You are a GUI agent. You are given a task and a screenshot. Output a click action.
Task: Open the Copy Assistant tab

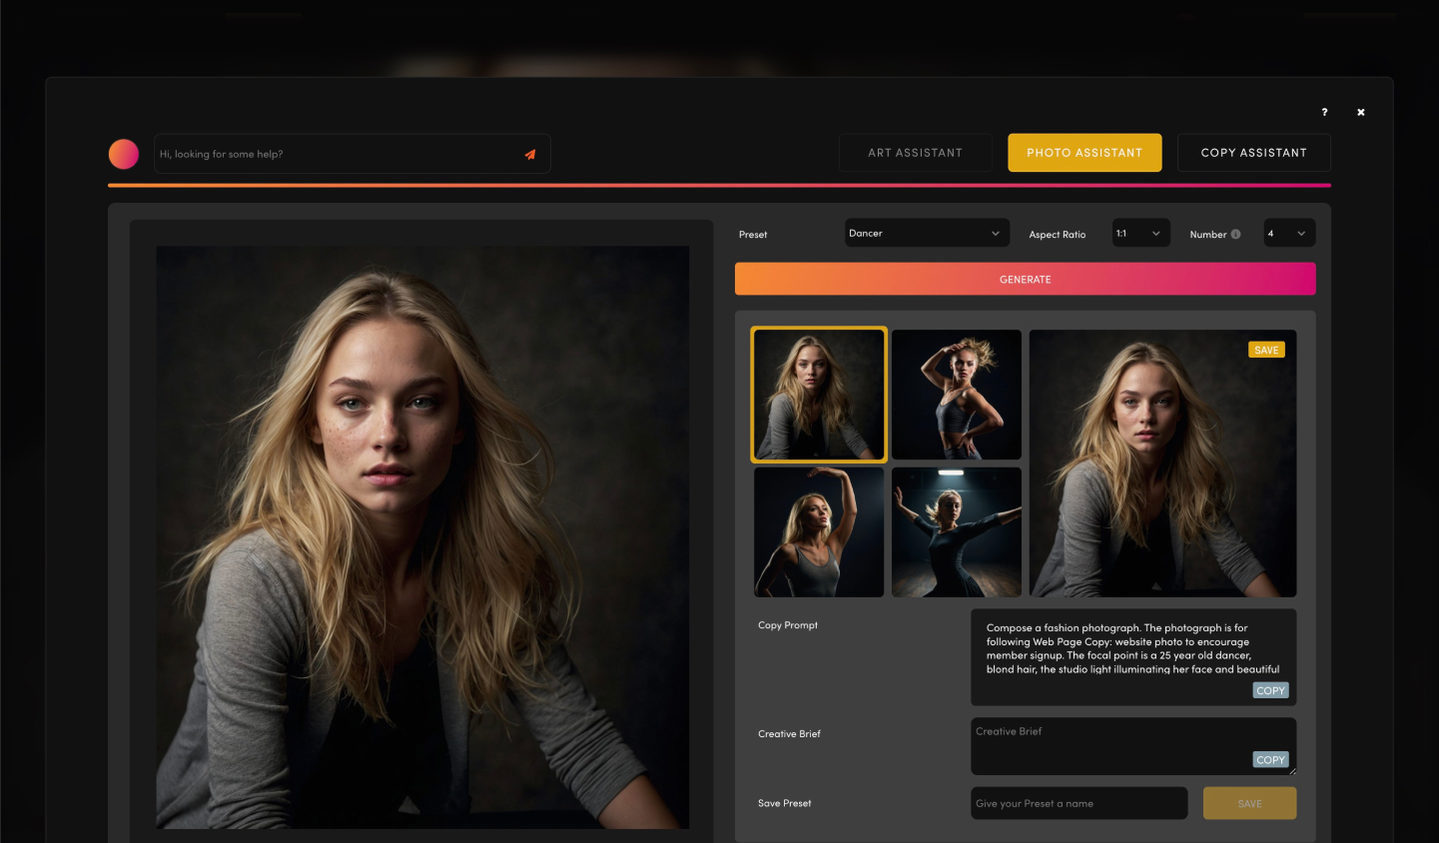click(1253, 153)
